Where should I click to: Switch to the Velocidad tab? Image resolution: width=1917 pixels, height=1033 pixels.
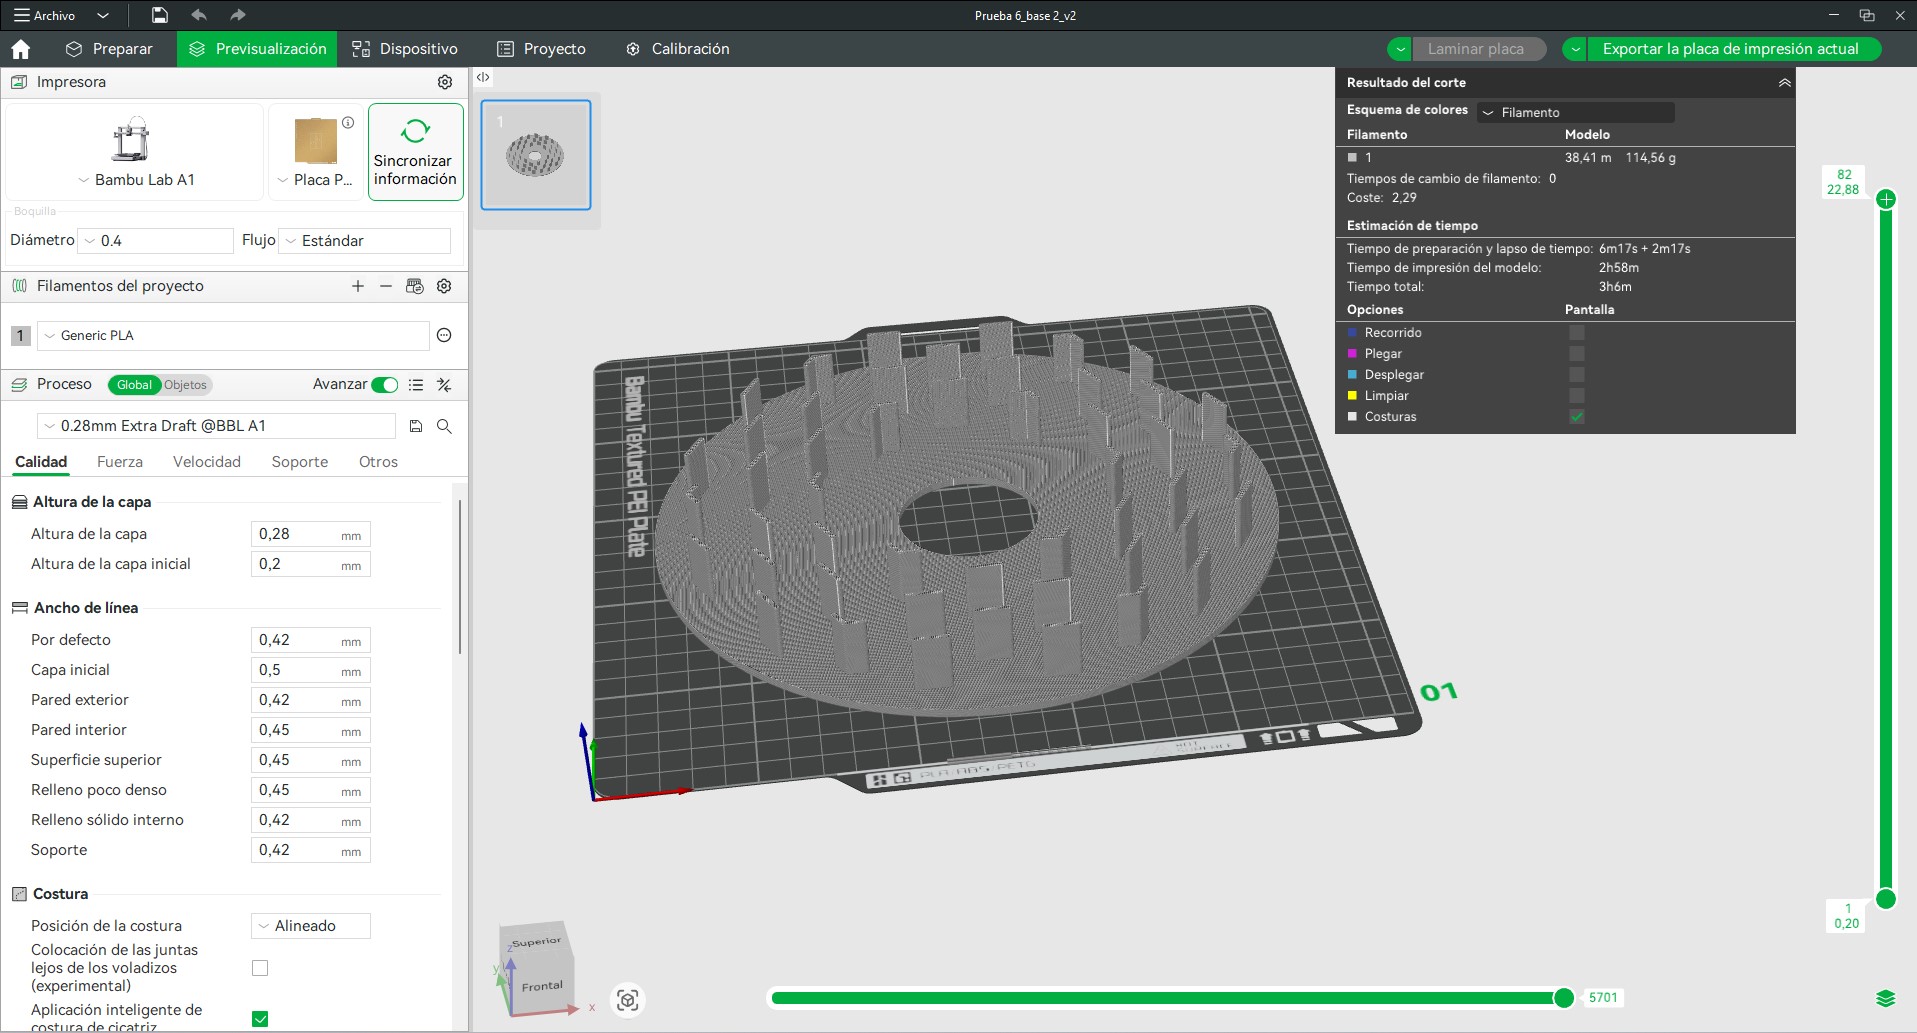click(x=206, y=462)
